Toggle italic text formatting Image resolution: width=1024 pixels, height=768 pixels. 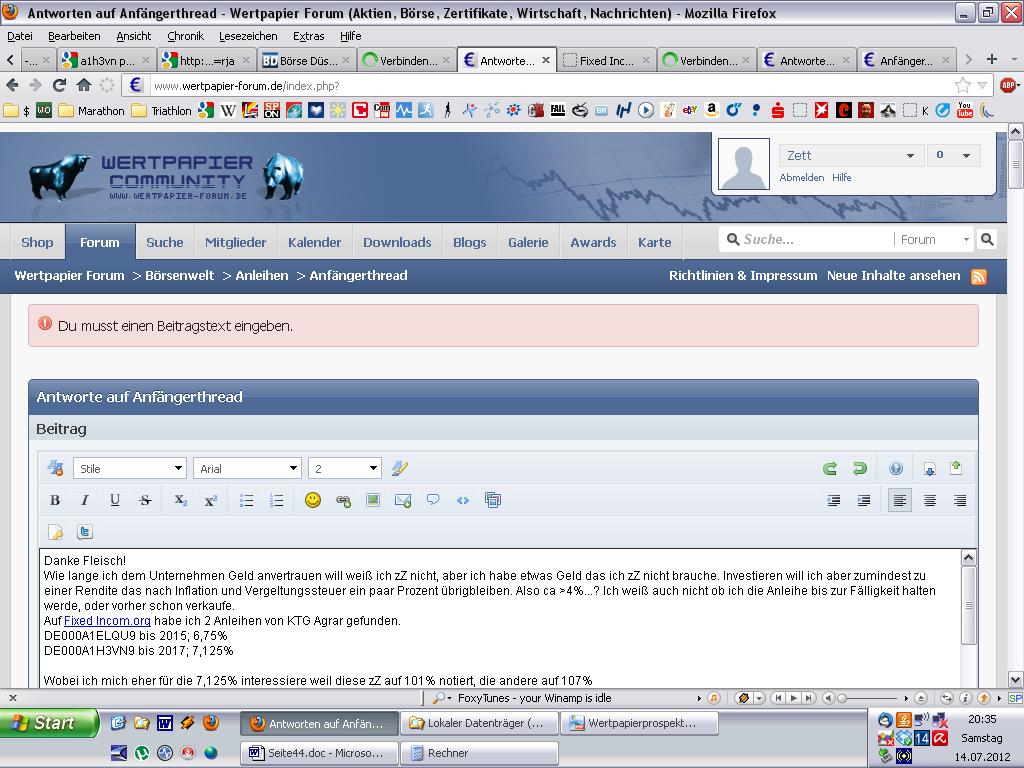(x=85, y=500)
